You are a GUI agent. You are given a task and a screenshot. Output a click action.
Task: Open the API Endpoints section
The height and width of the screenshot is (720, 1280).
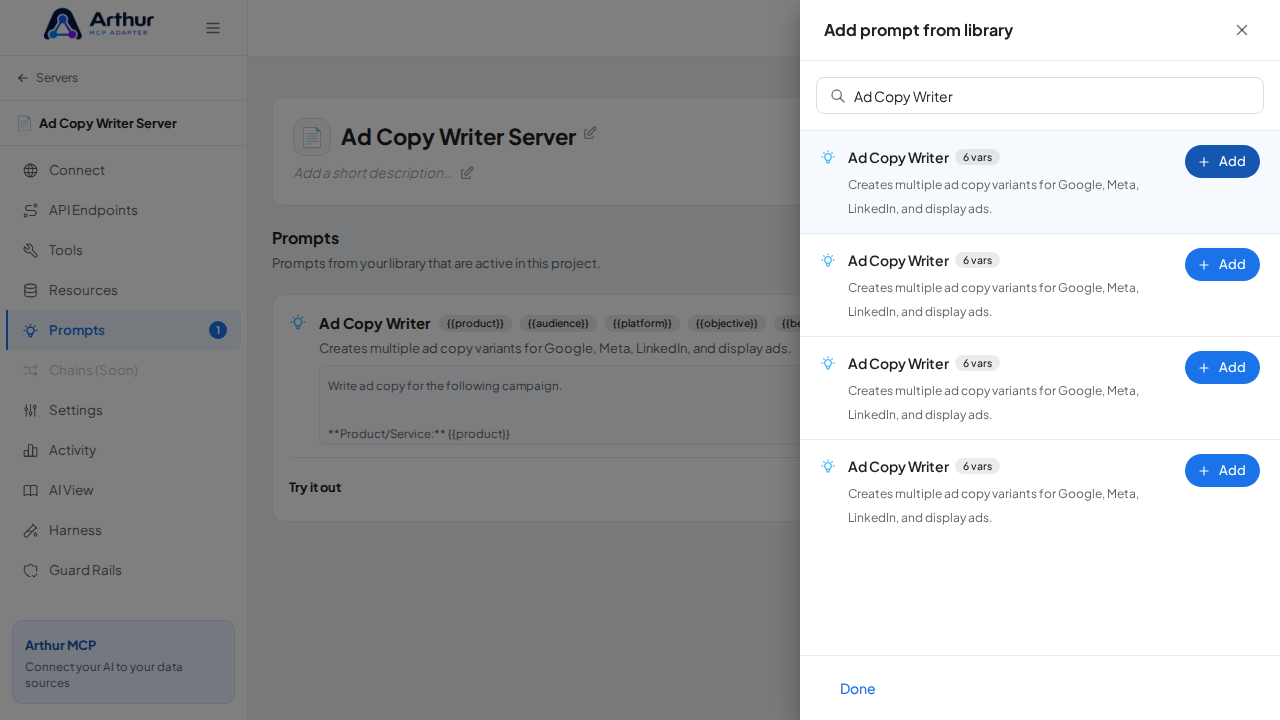[123, 210]
